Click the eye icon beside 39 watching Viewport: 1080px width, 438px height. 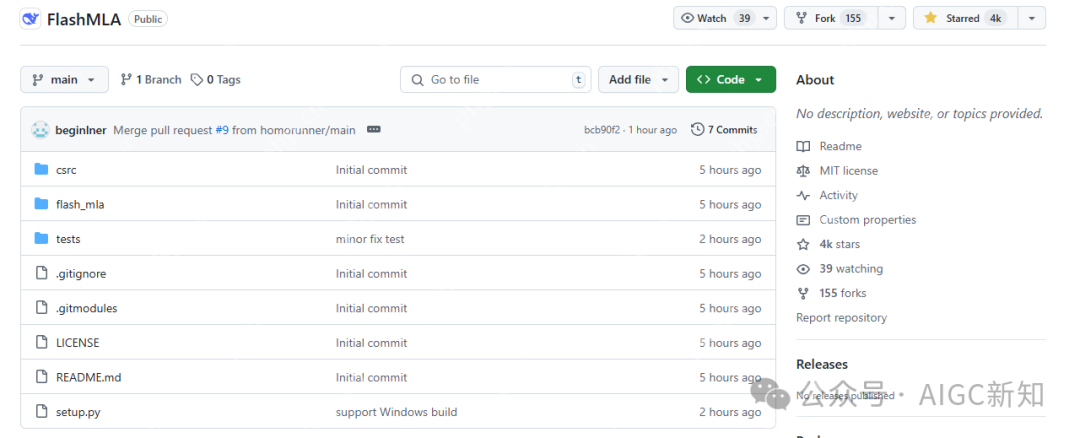pos(803,269)
